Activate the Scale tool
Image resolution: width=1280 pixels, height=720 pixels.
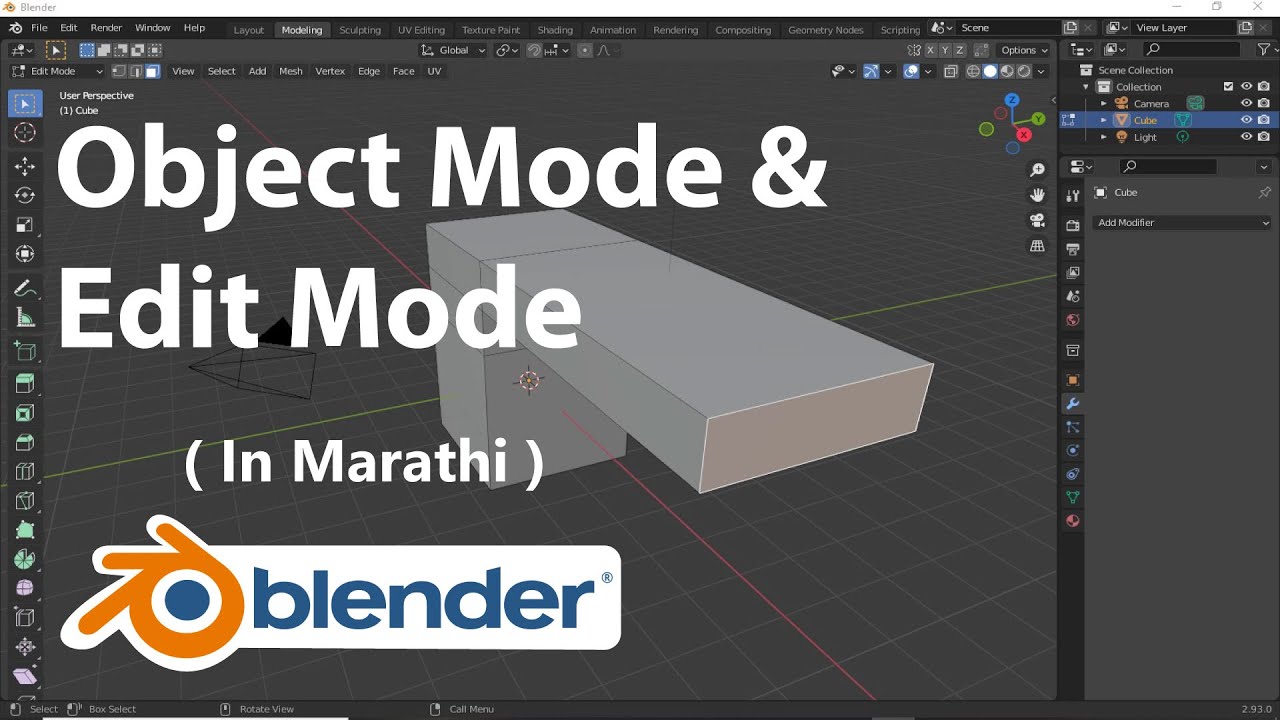(x=25, y=225)
